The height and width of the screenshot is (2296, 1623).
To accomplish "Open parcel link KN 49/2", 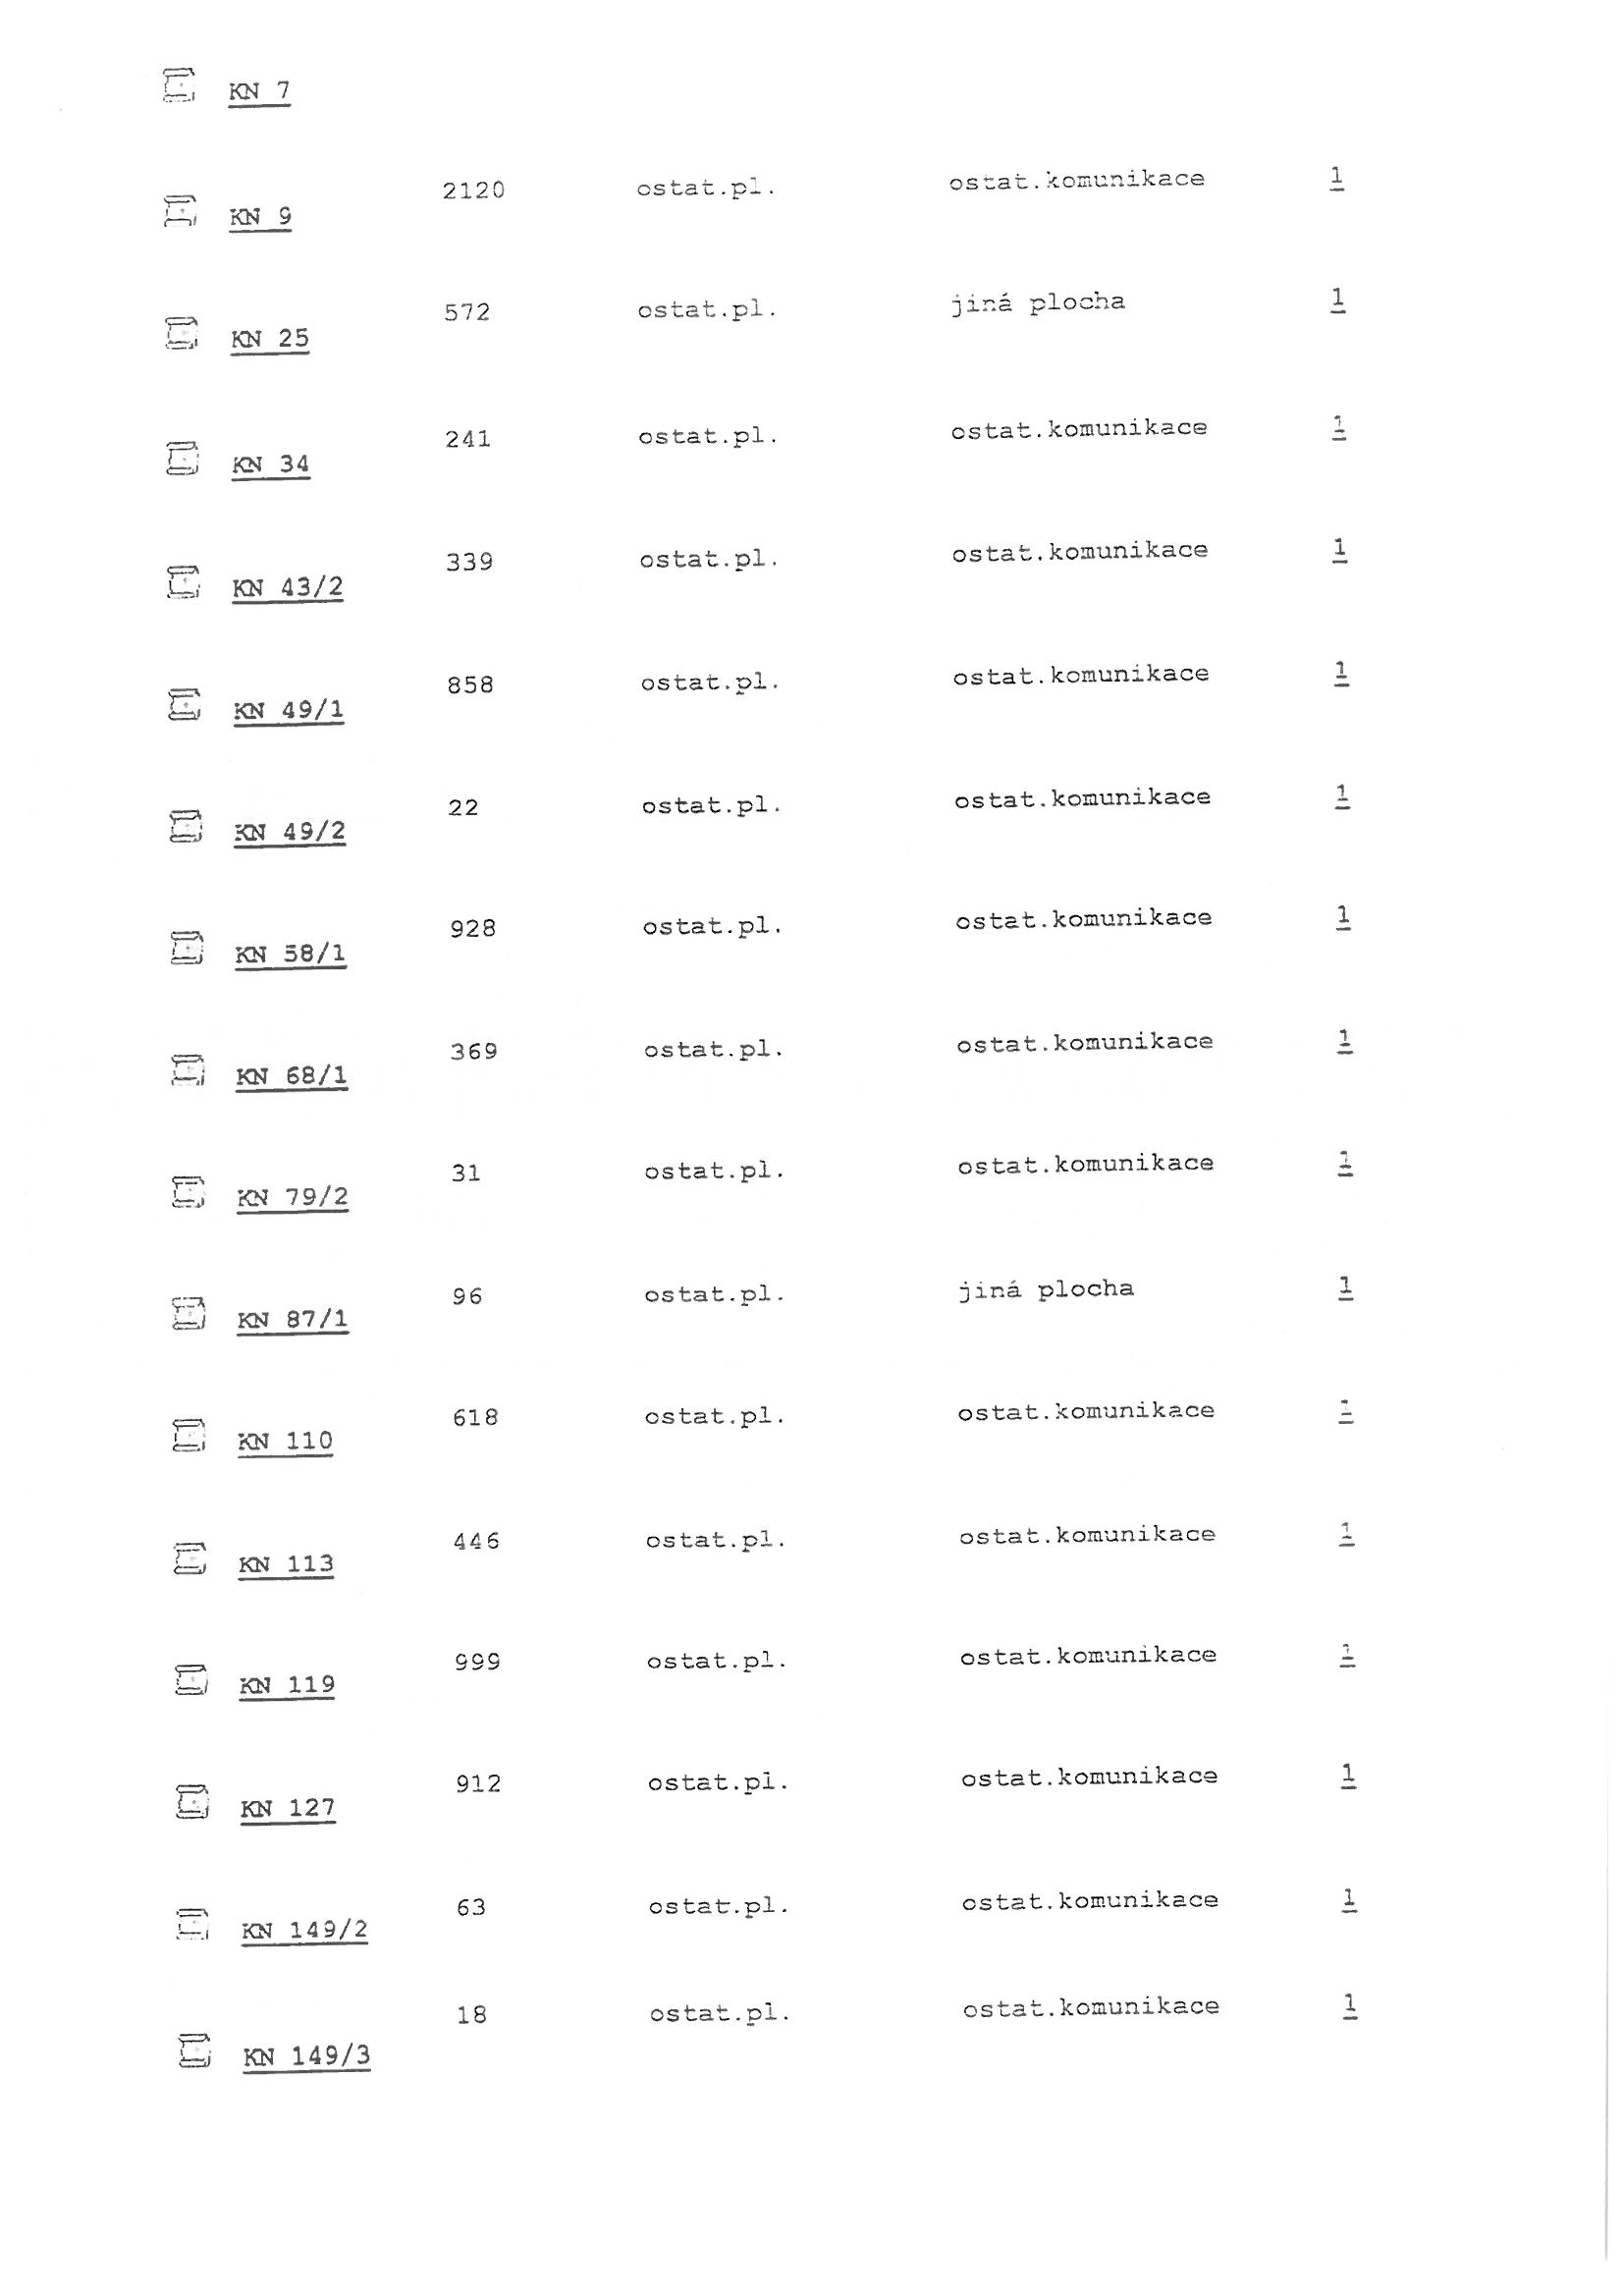I will tap(290, 832).
